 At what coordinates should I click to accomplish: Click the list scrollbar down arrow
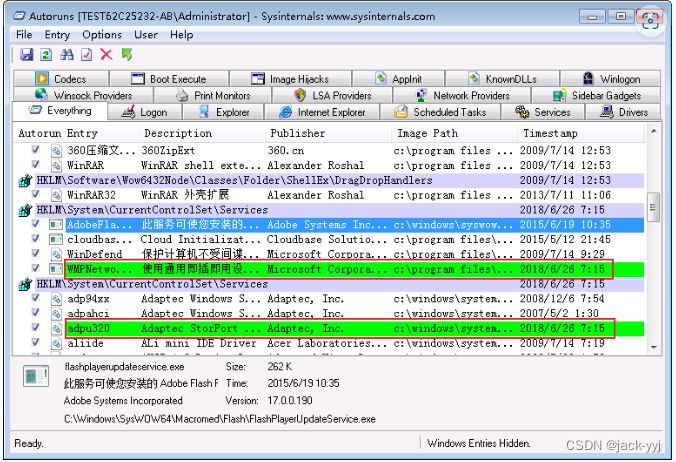pos(654,347)
